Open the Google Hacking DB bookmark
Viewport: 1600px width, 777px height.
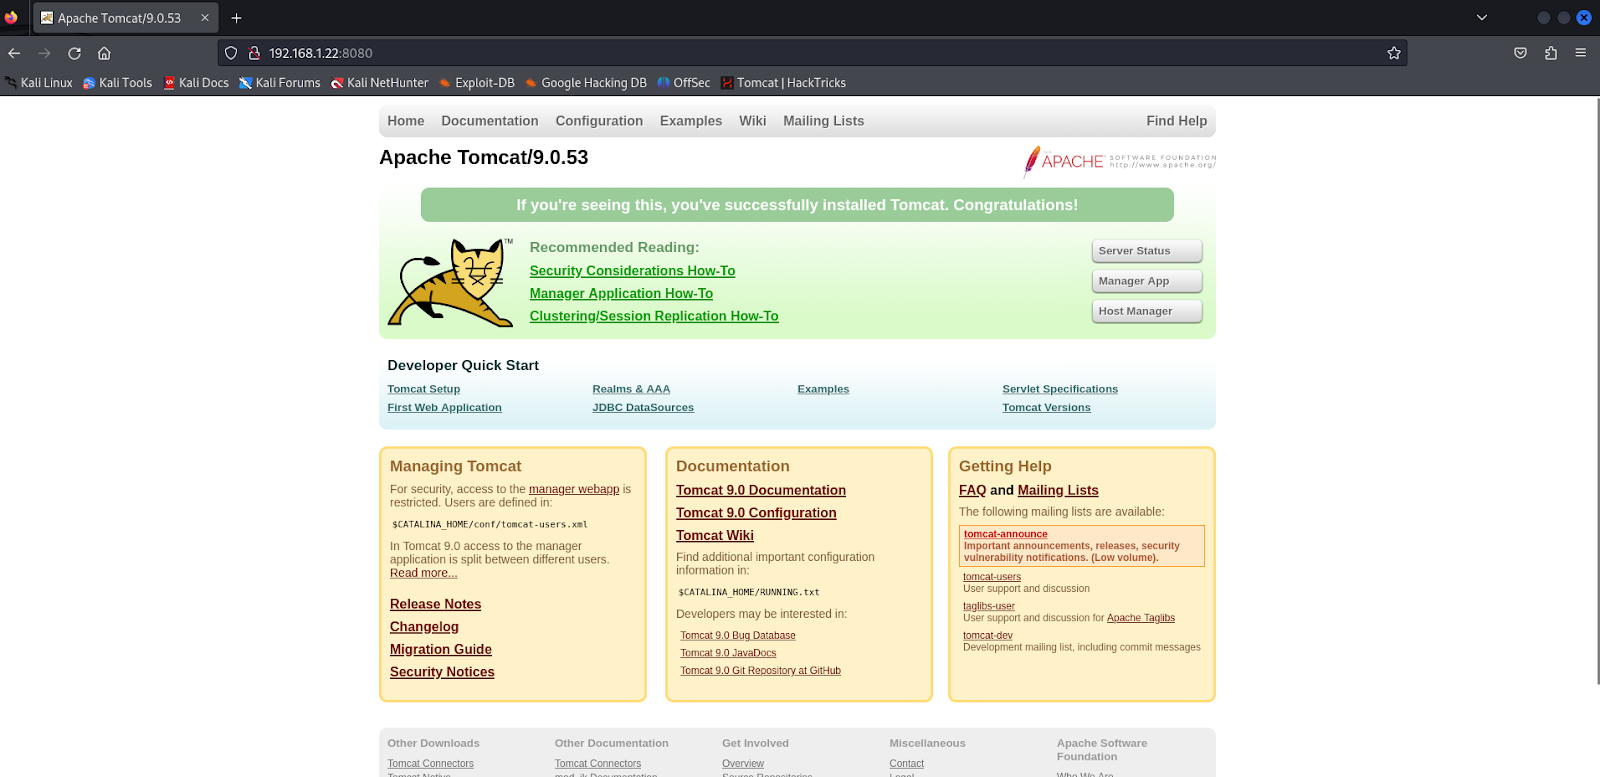coord(586,83)
